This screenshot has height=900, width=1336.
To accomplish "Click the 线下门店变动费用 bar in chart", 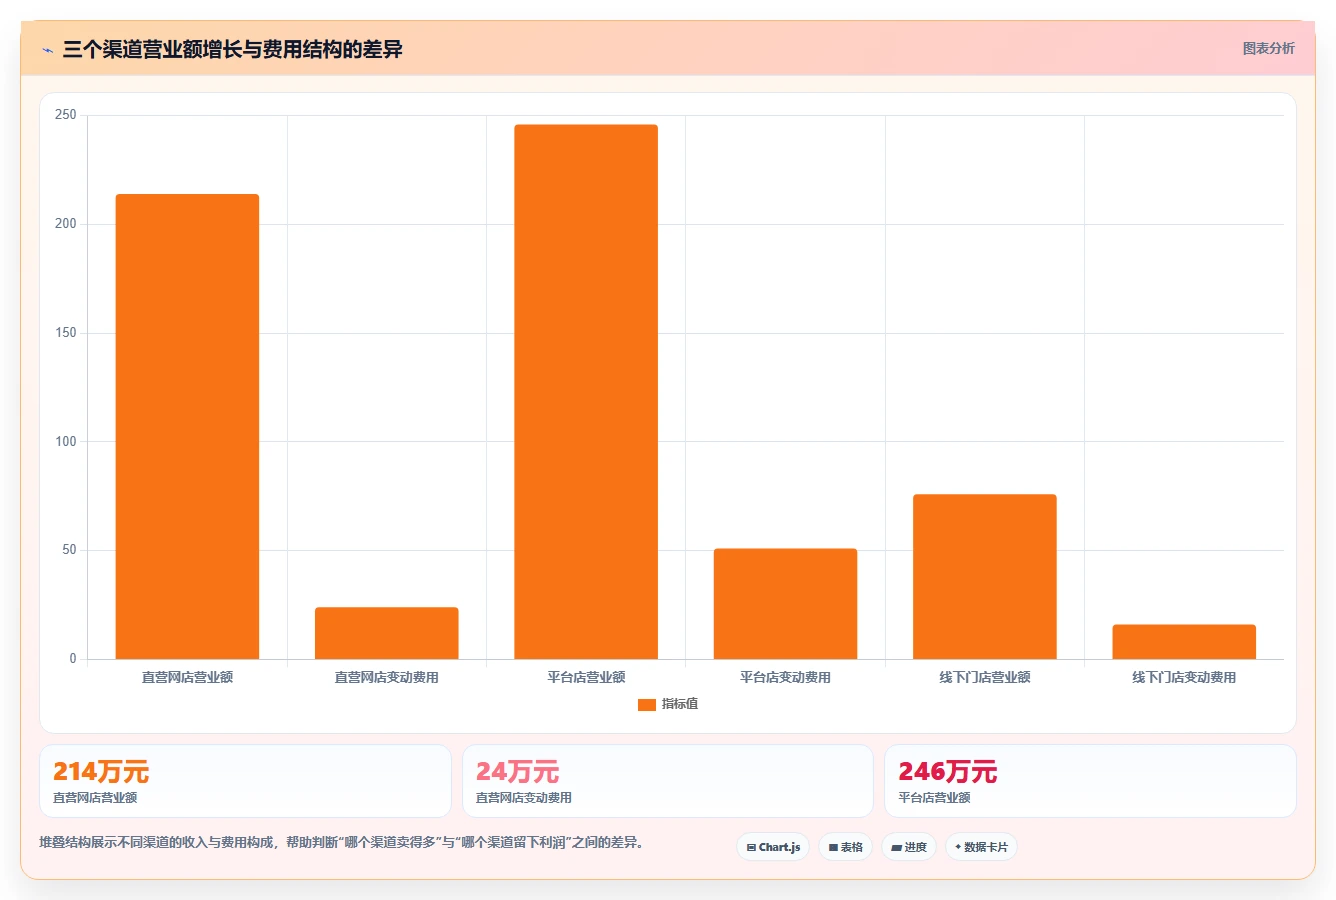I will coord(1184,642).
